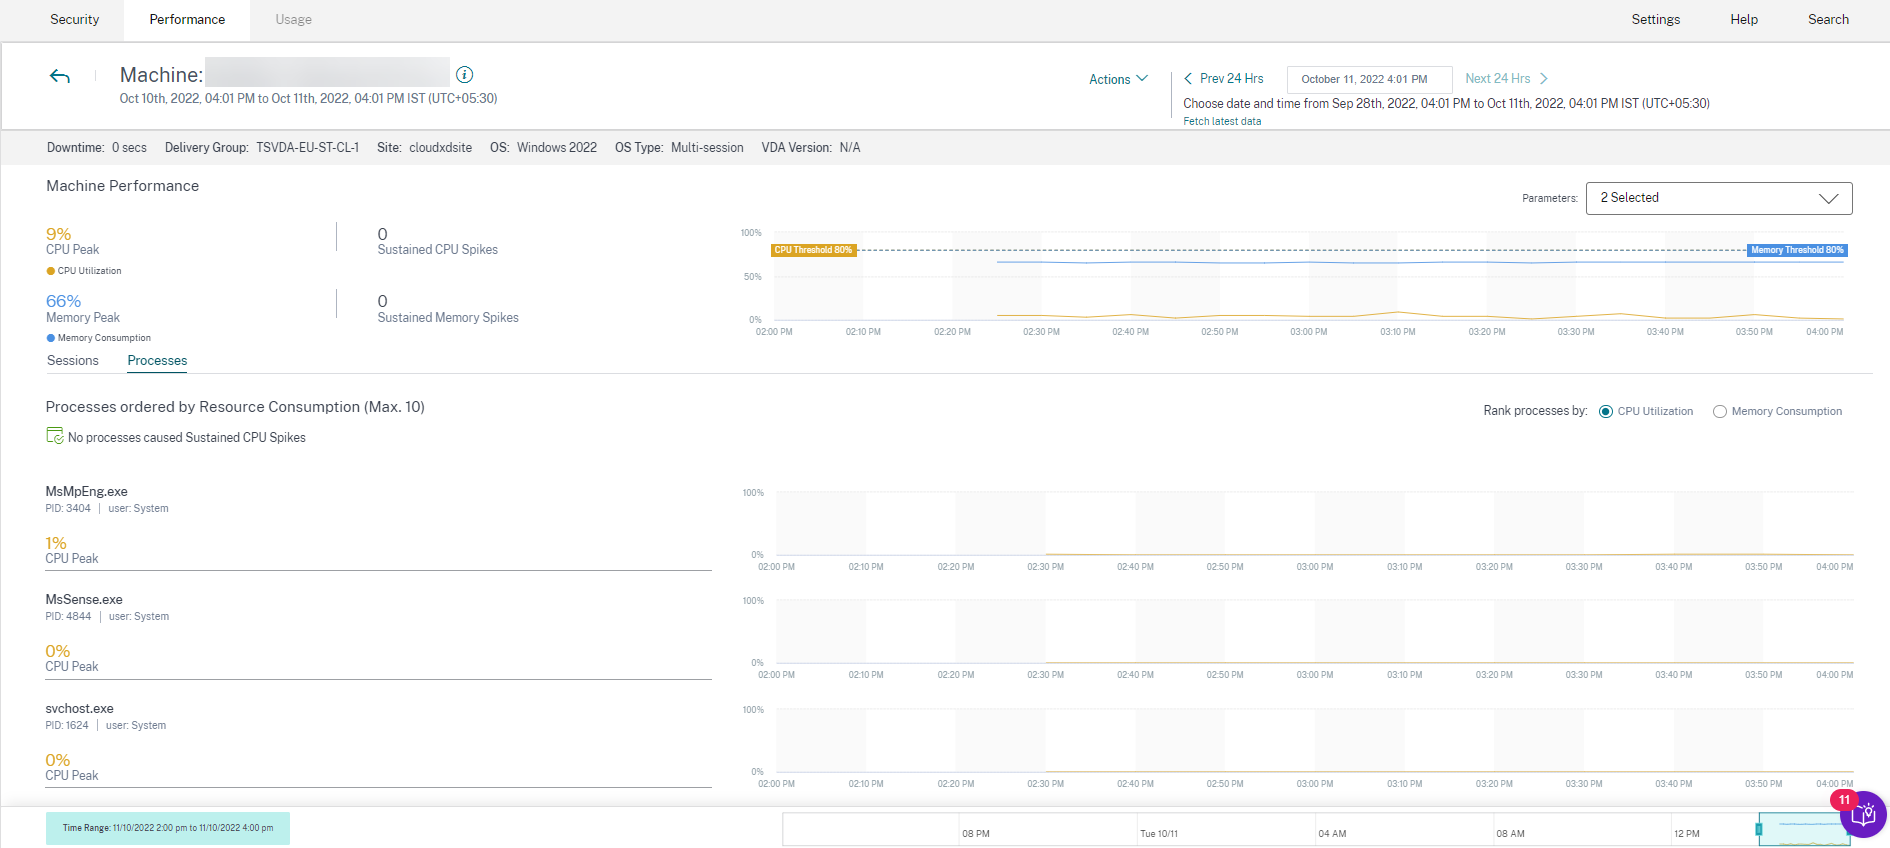The width and height of the screenshot is (1890, 848).
Task: Expand the Parameters '2 Selected' dropdown
Action: tap(1718, 198)
